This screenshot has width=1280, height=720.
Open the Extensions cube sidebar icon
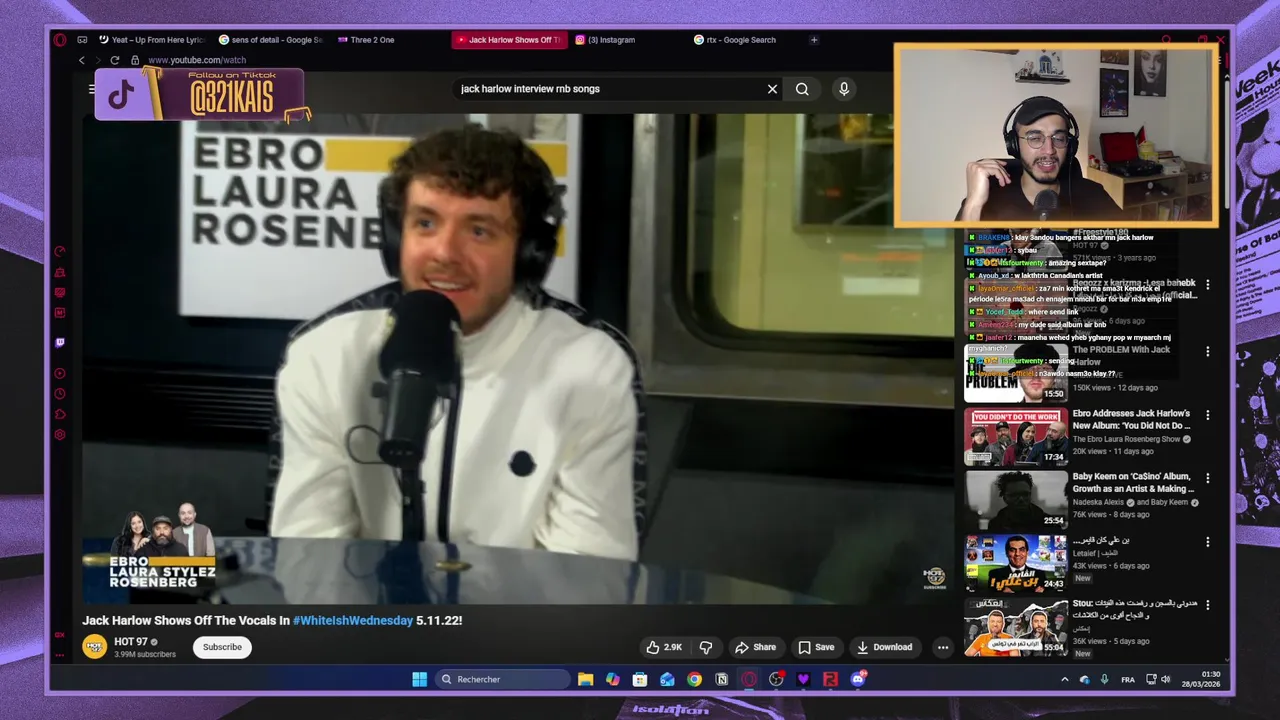tap(60, 414)
